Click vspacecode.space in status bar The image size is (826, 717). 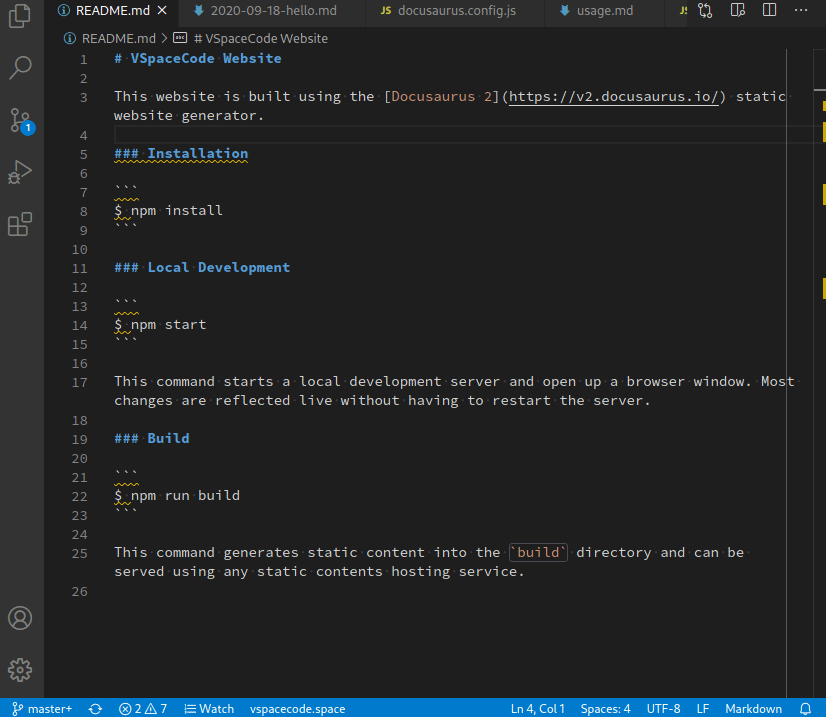point(298,709)
